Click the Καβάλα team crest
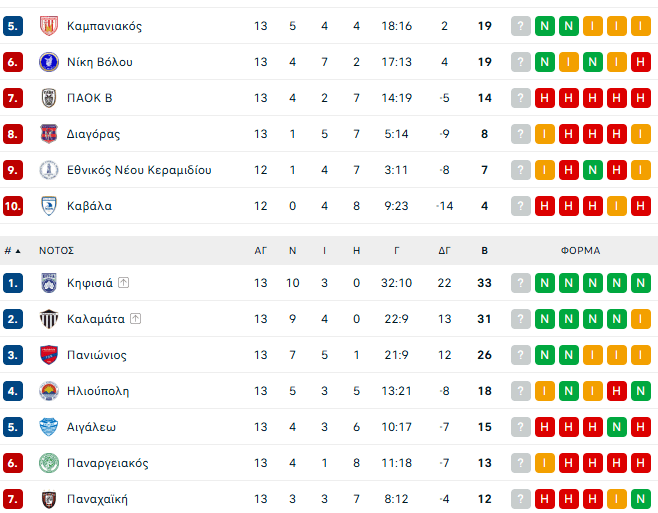This screenshot has width=658, height=513. [48, 206]
